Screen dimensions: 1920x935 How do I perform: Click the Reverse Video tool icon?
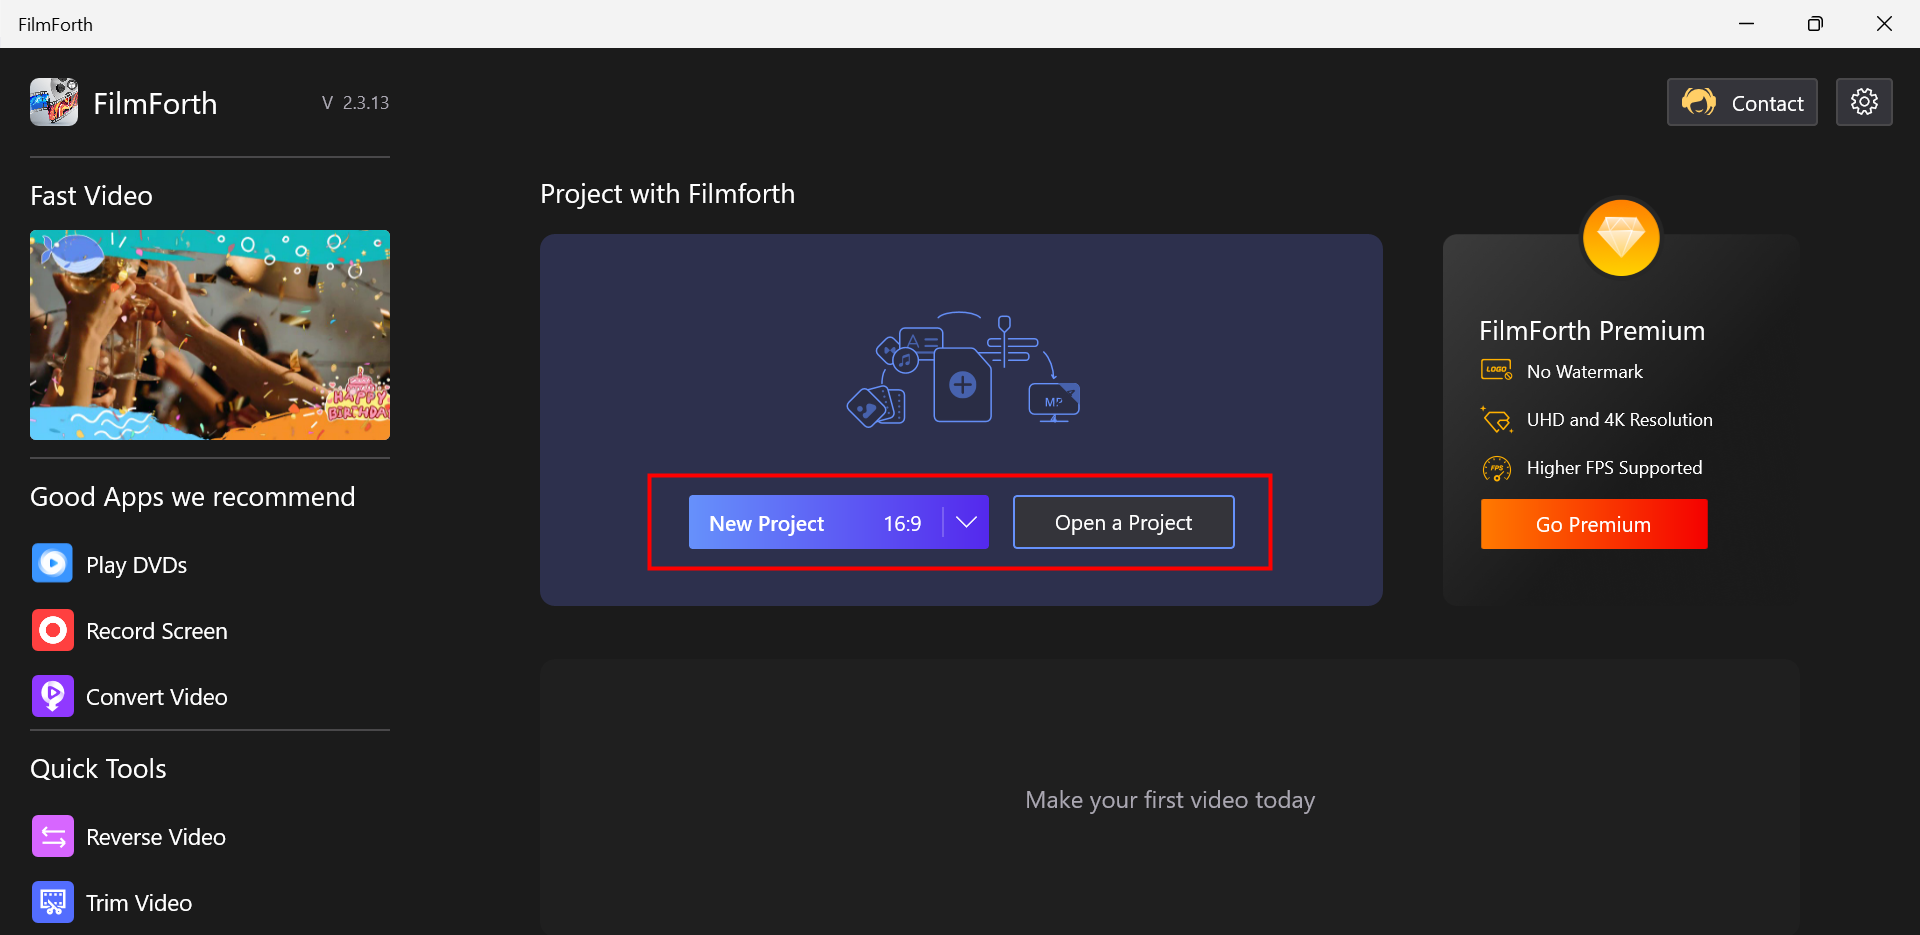(52, 836)
